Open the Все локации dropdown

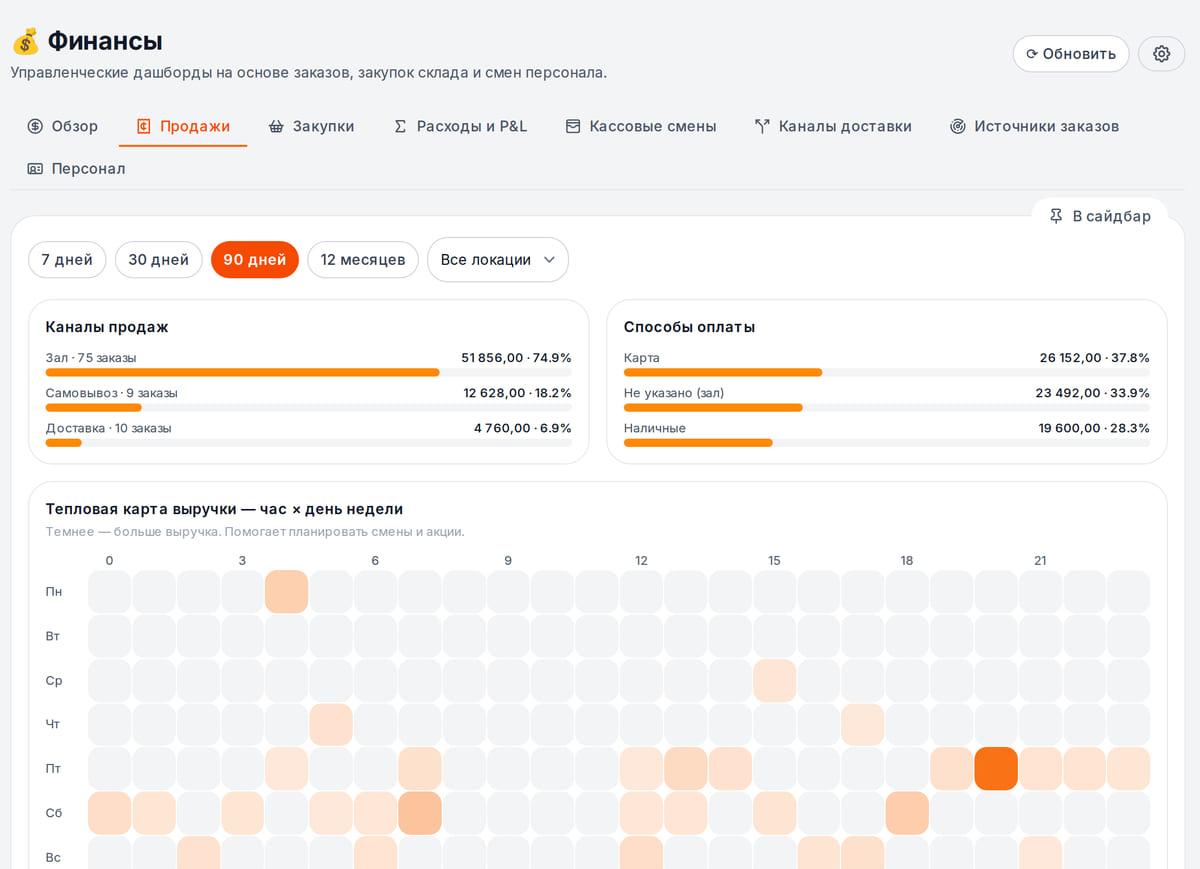[x=498, y=260]
